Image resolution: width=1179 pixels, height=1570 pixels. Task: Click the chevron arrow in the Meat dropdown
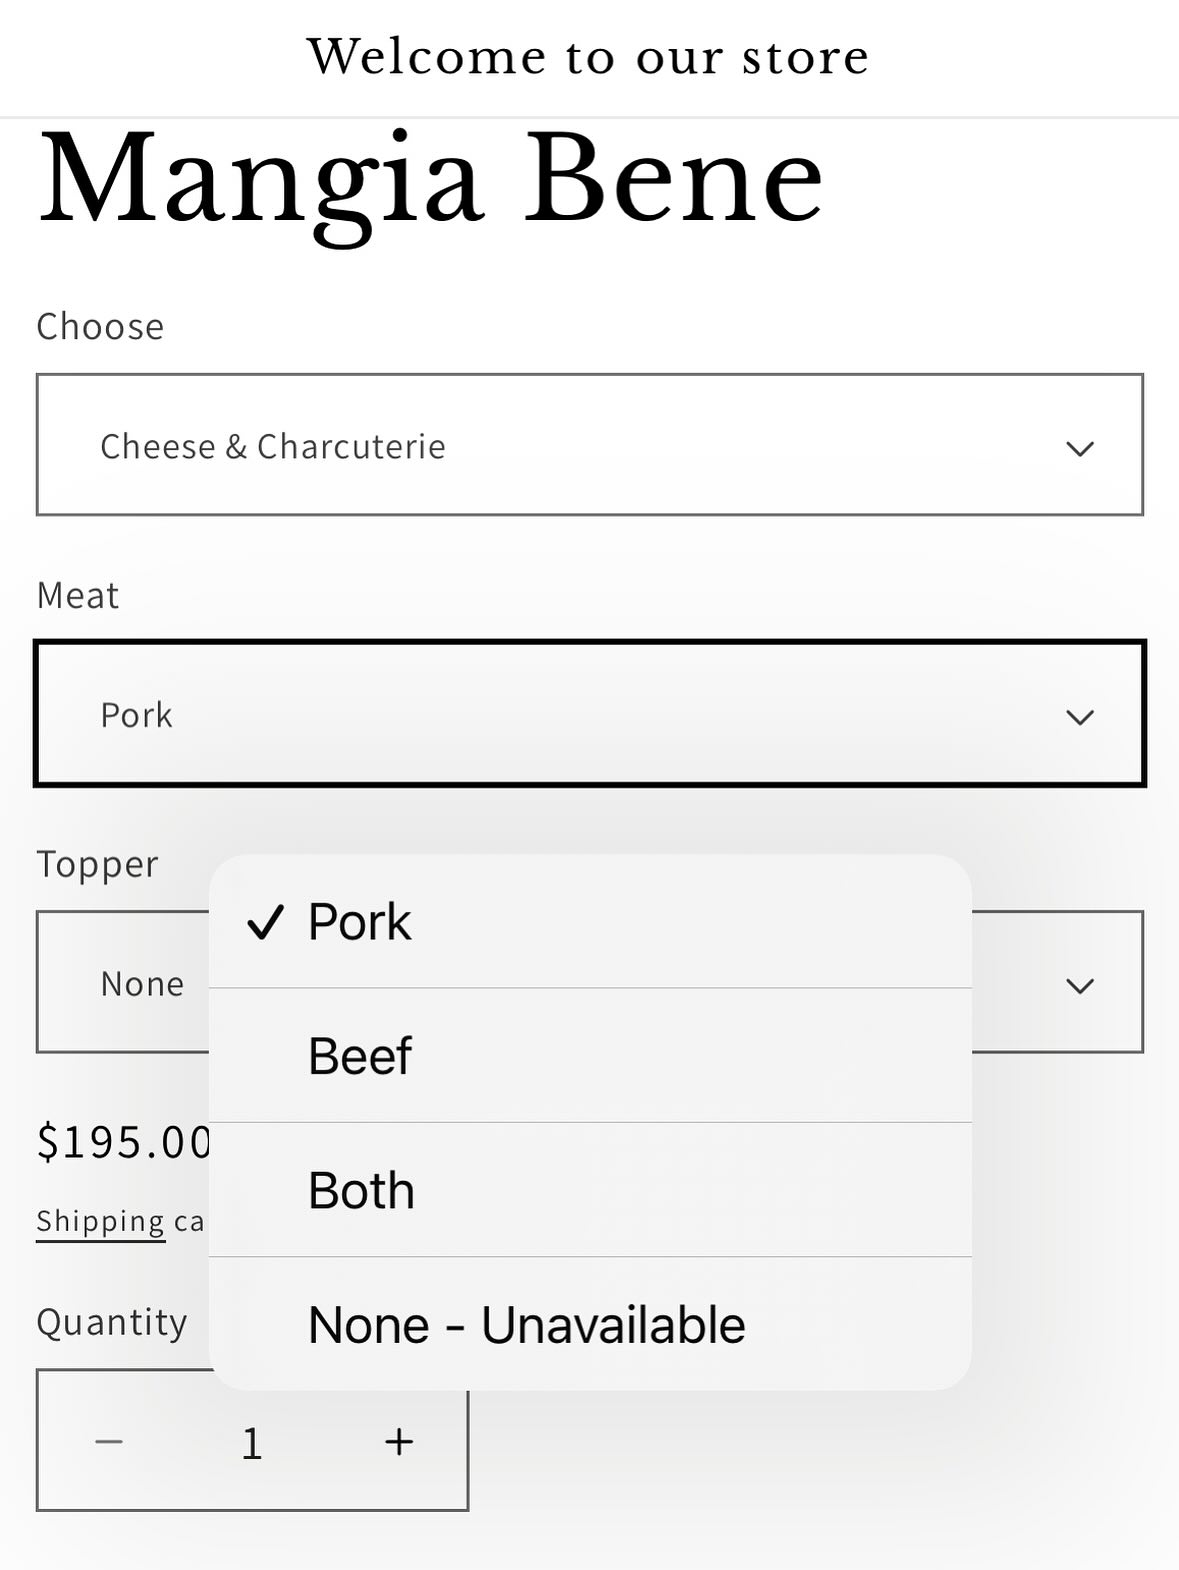1079,717
